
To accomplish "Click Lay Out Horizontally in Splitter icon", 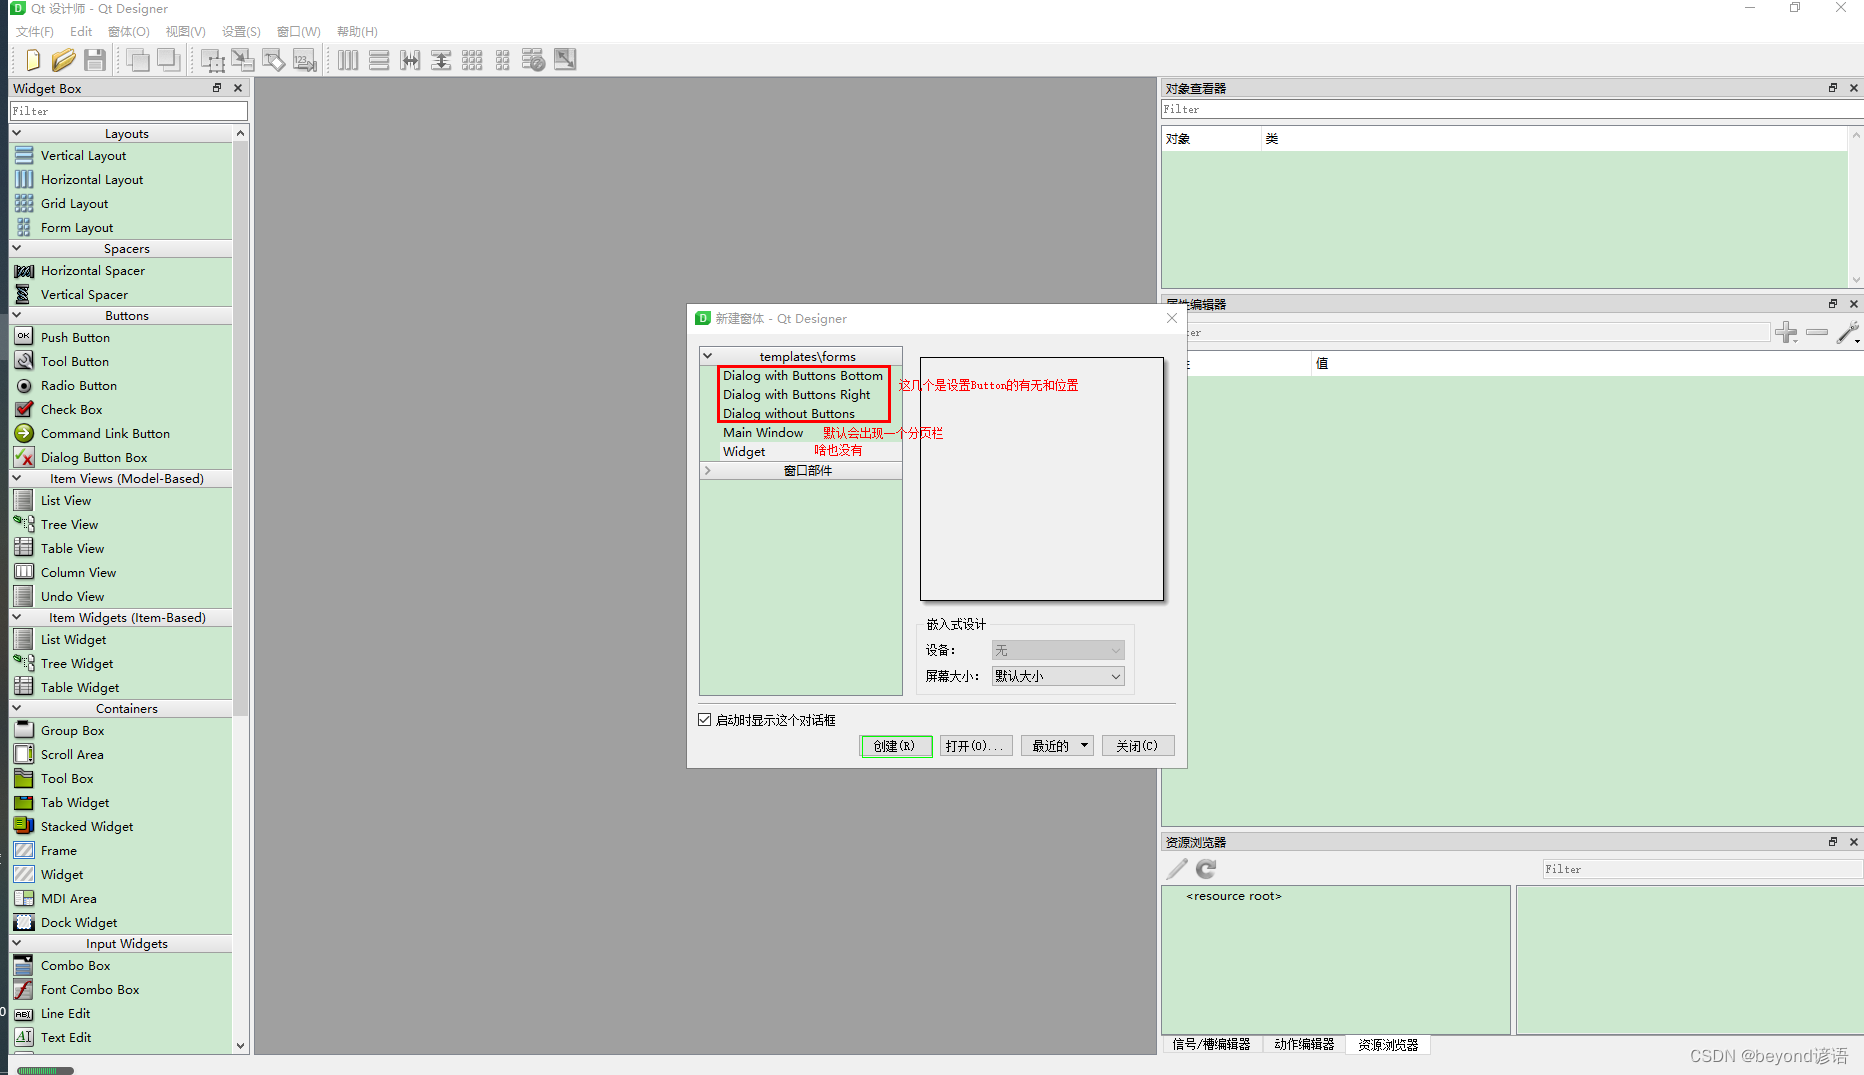I will (410, 60).
